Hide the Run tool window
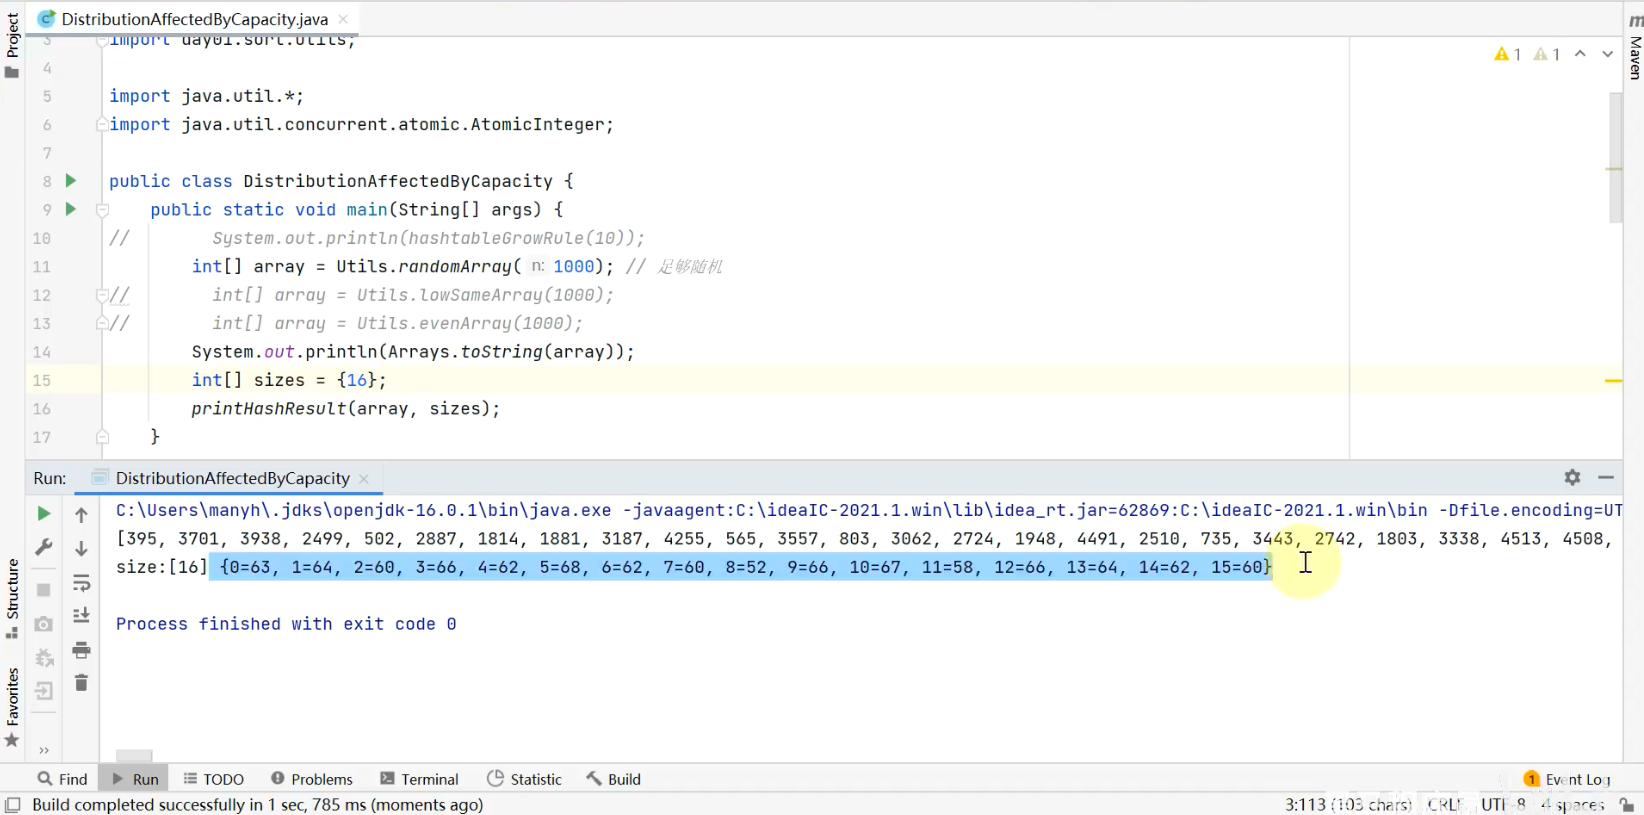1644x815 pixels. [x=1606, y=478]
